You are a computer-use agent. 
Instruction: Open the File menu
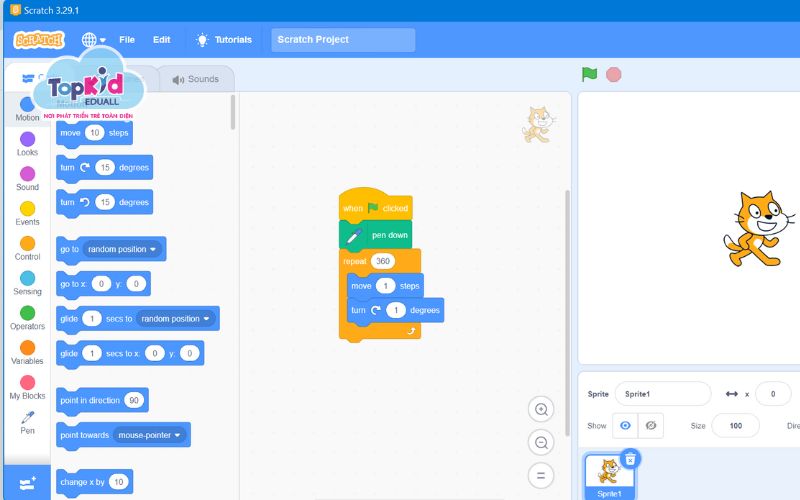point(127,40)
